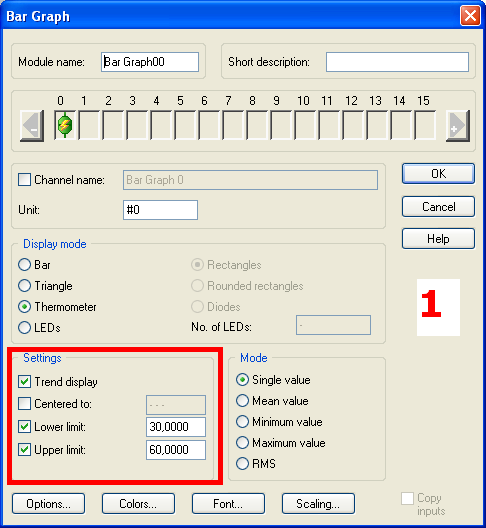Click the Lower limit value field

[x=176, y=427]
